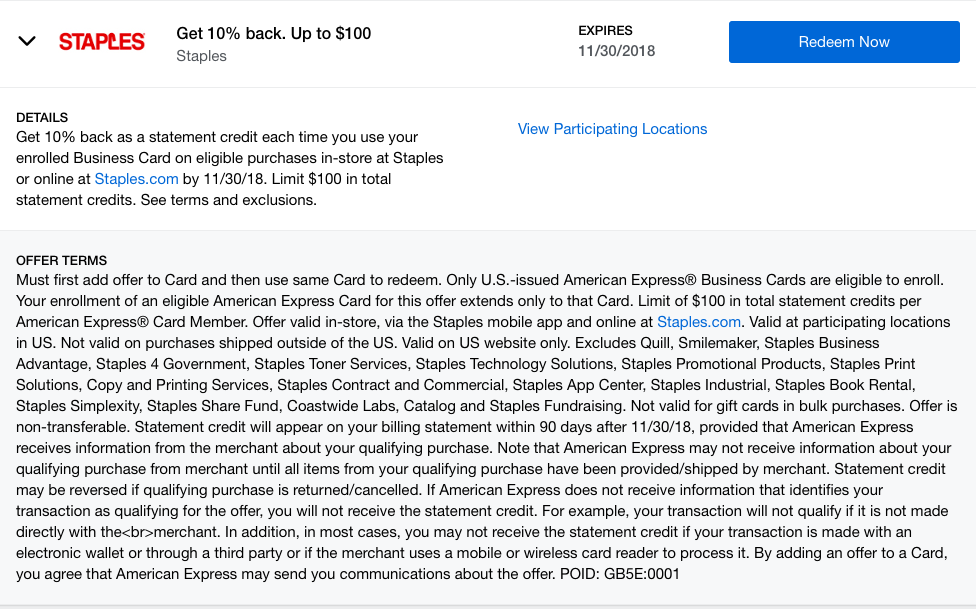Click the 'Must first add offer to Card' sentence
976x609 pixels.
coord(120,280)
